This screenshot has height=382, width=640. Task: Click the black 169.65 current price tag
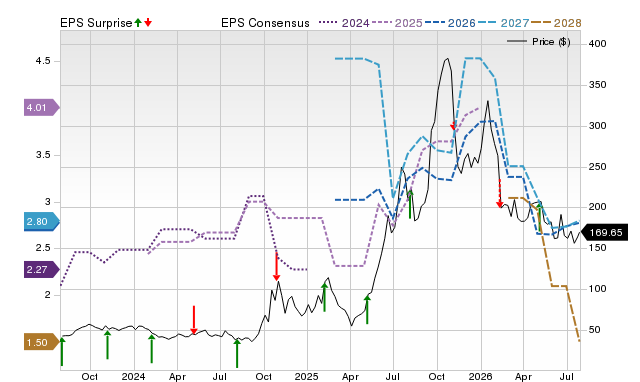604,233
